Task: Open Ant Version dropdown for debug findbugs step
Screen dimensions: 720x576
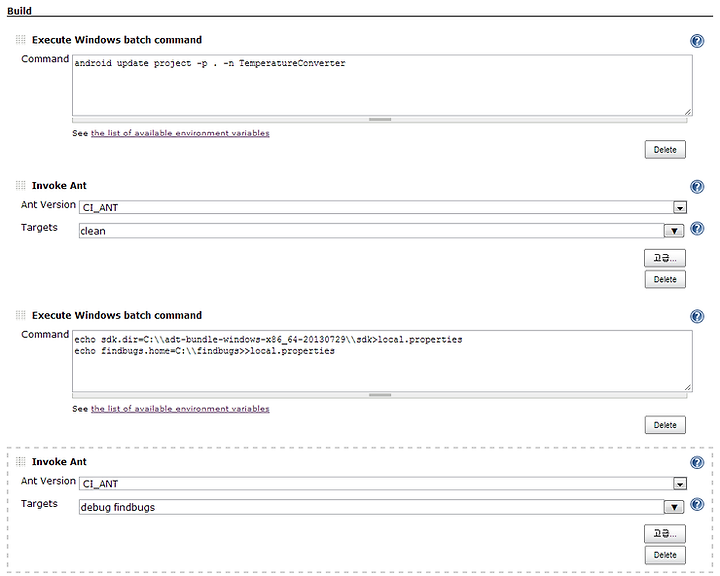Action: pos(680,484)
